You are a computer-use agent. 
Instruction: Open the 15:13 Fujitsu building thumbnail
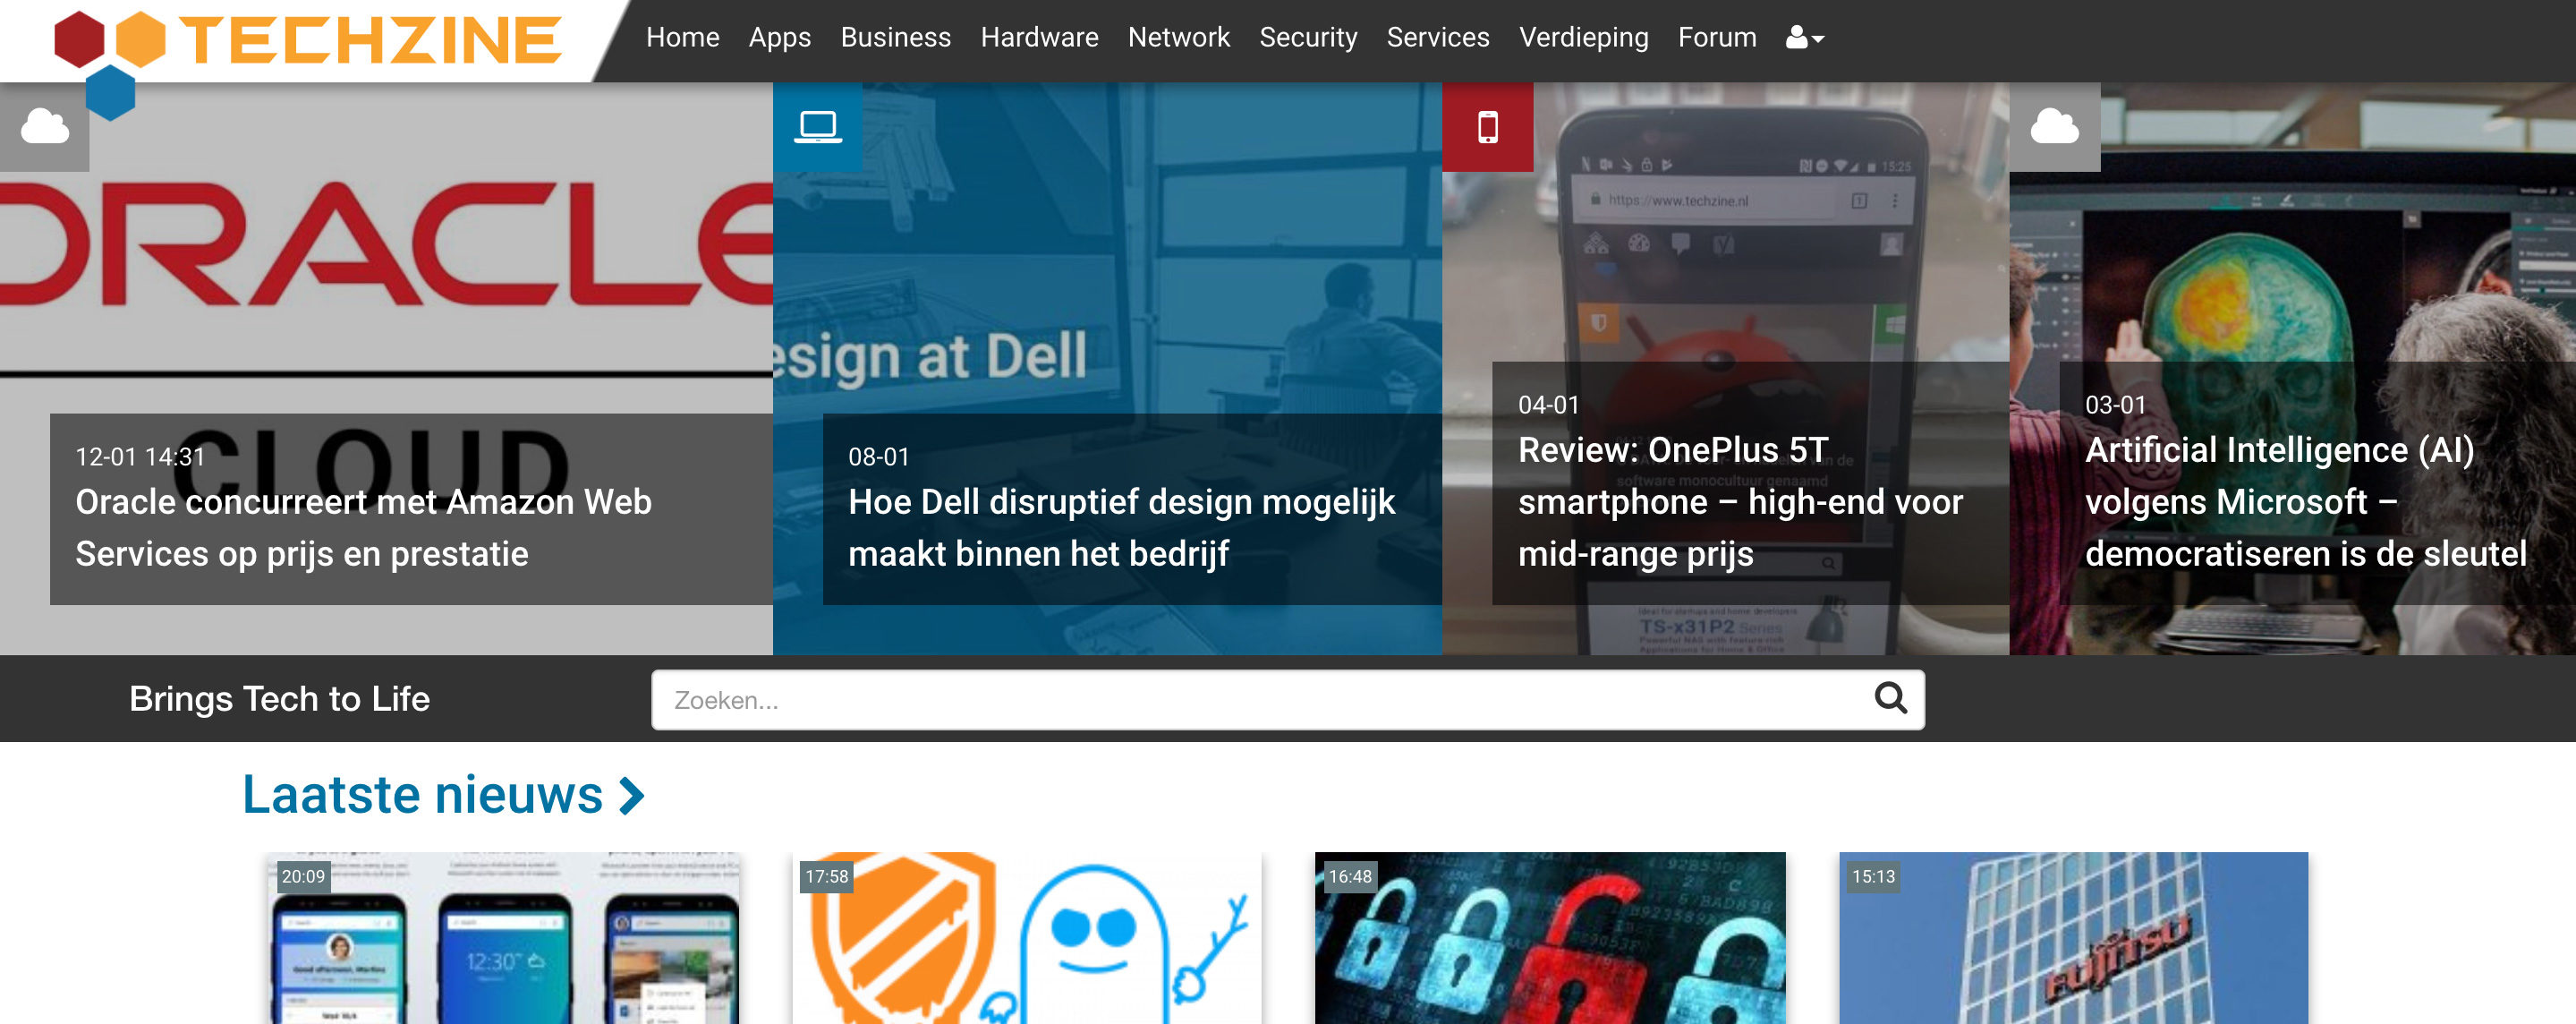click(2073, 937)
